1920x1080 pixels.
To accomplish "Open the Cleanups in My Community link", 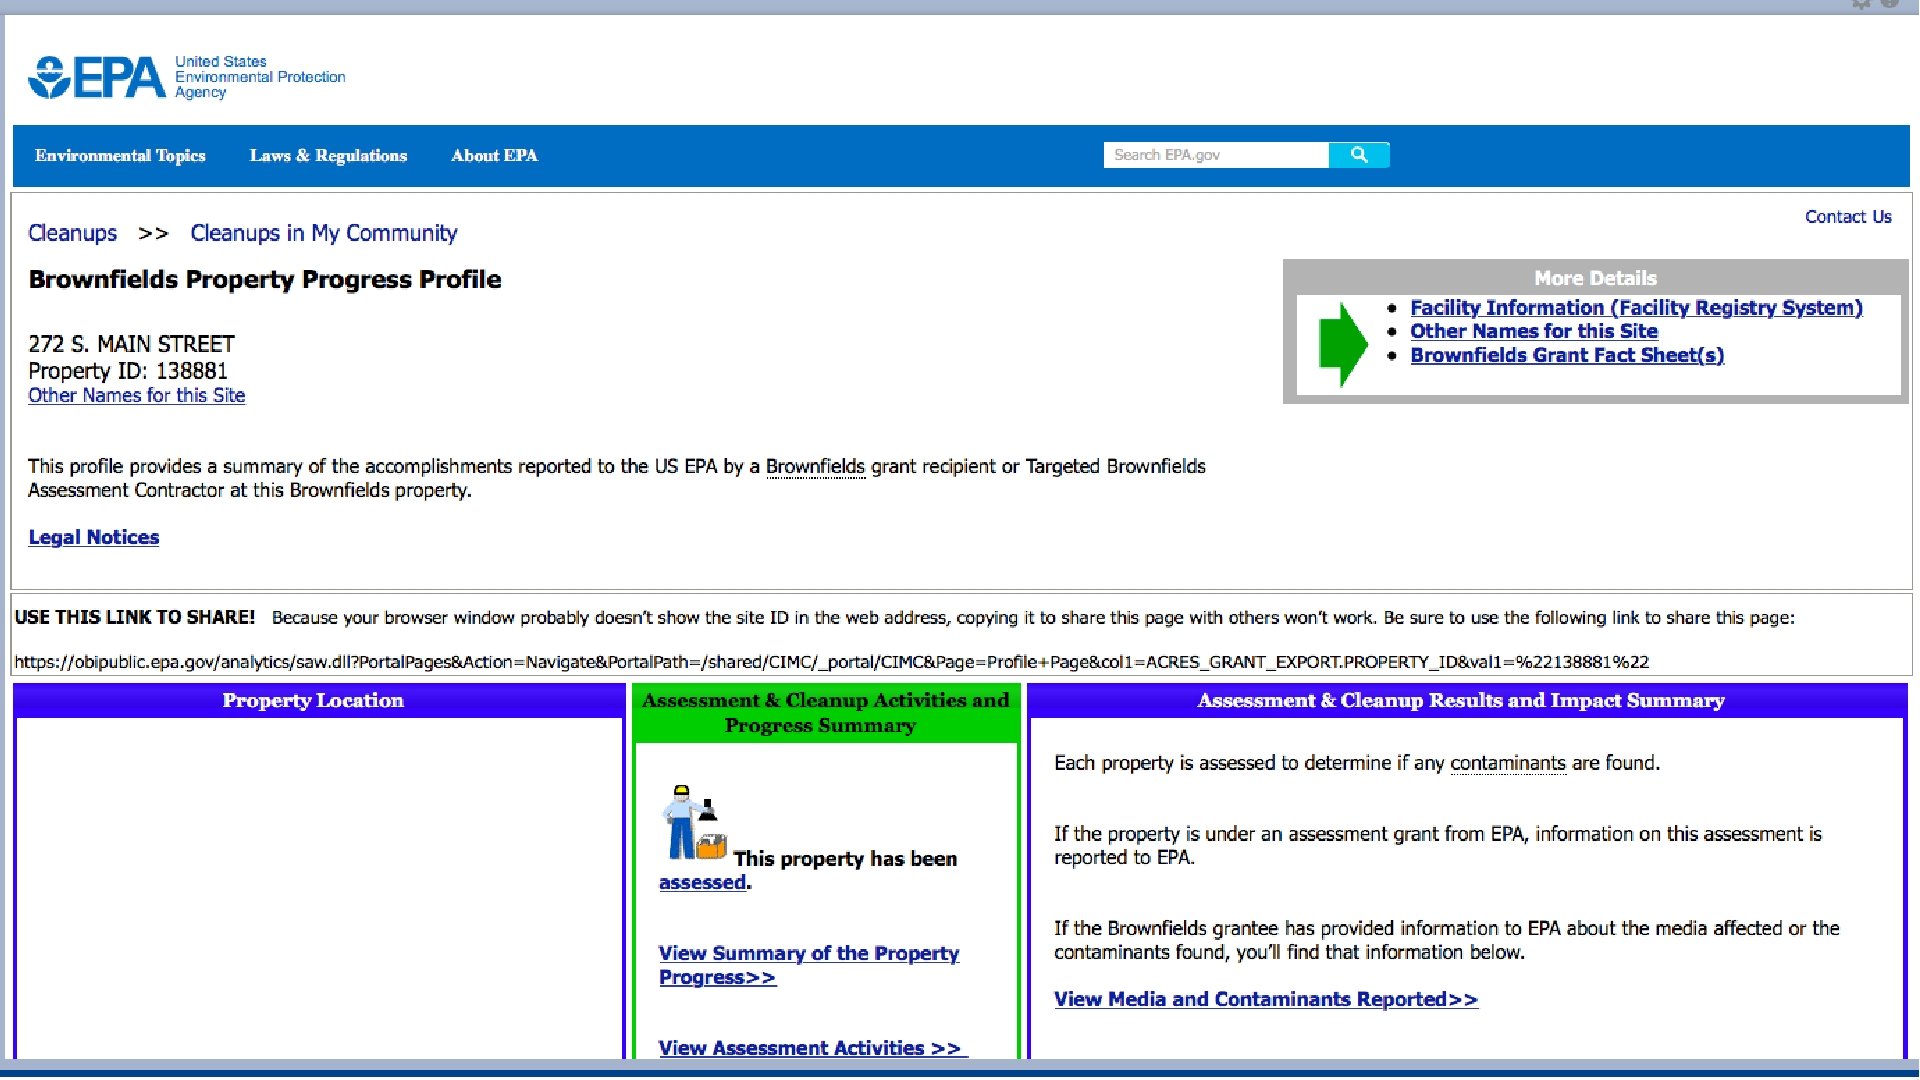I will click(x=324, y=233).
